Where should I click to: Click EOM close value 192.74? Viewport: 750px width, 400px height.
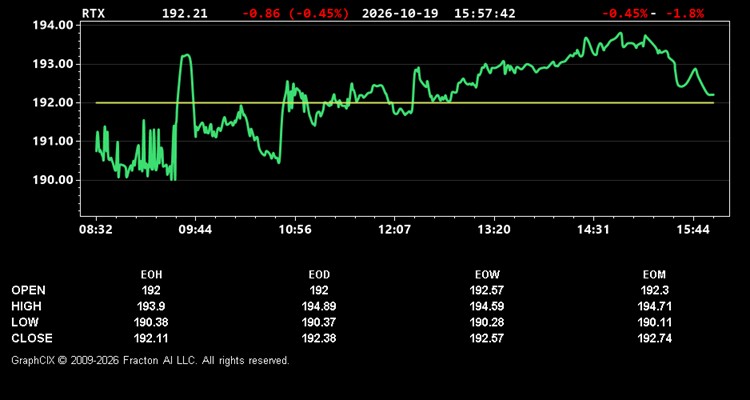(654, 338)
